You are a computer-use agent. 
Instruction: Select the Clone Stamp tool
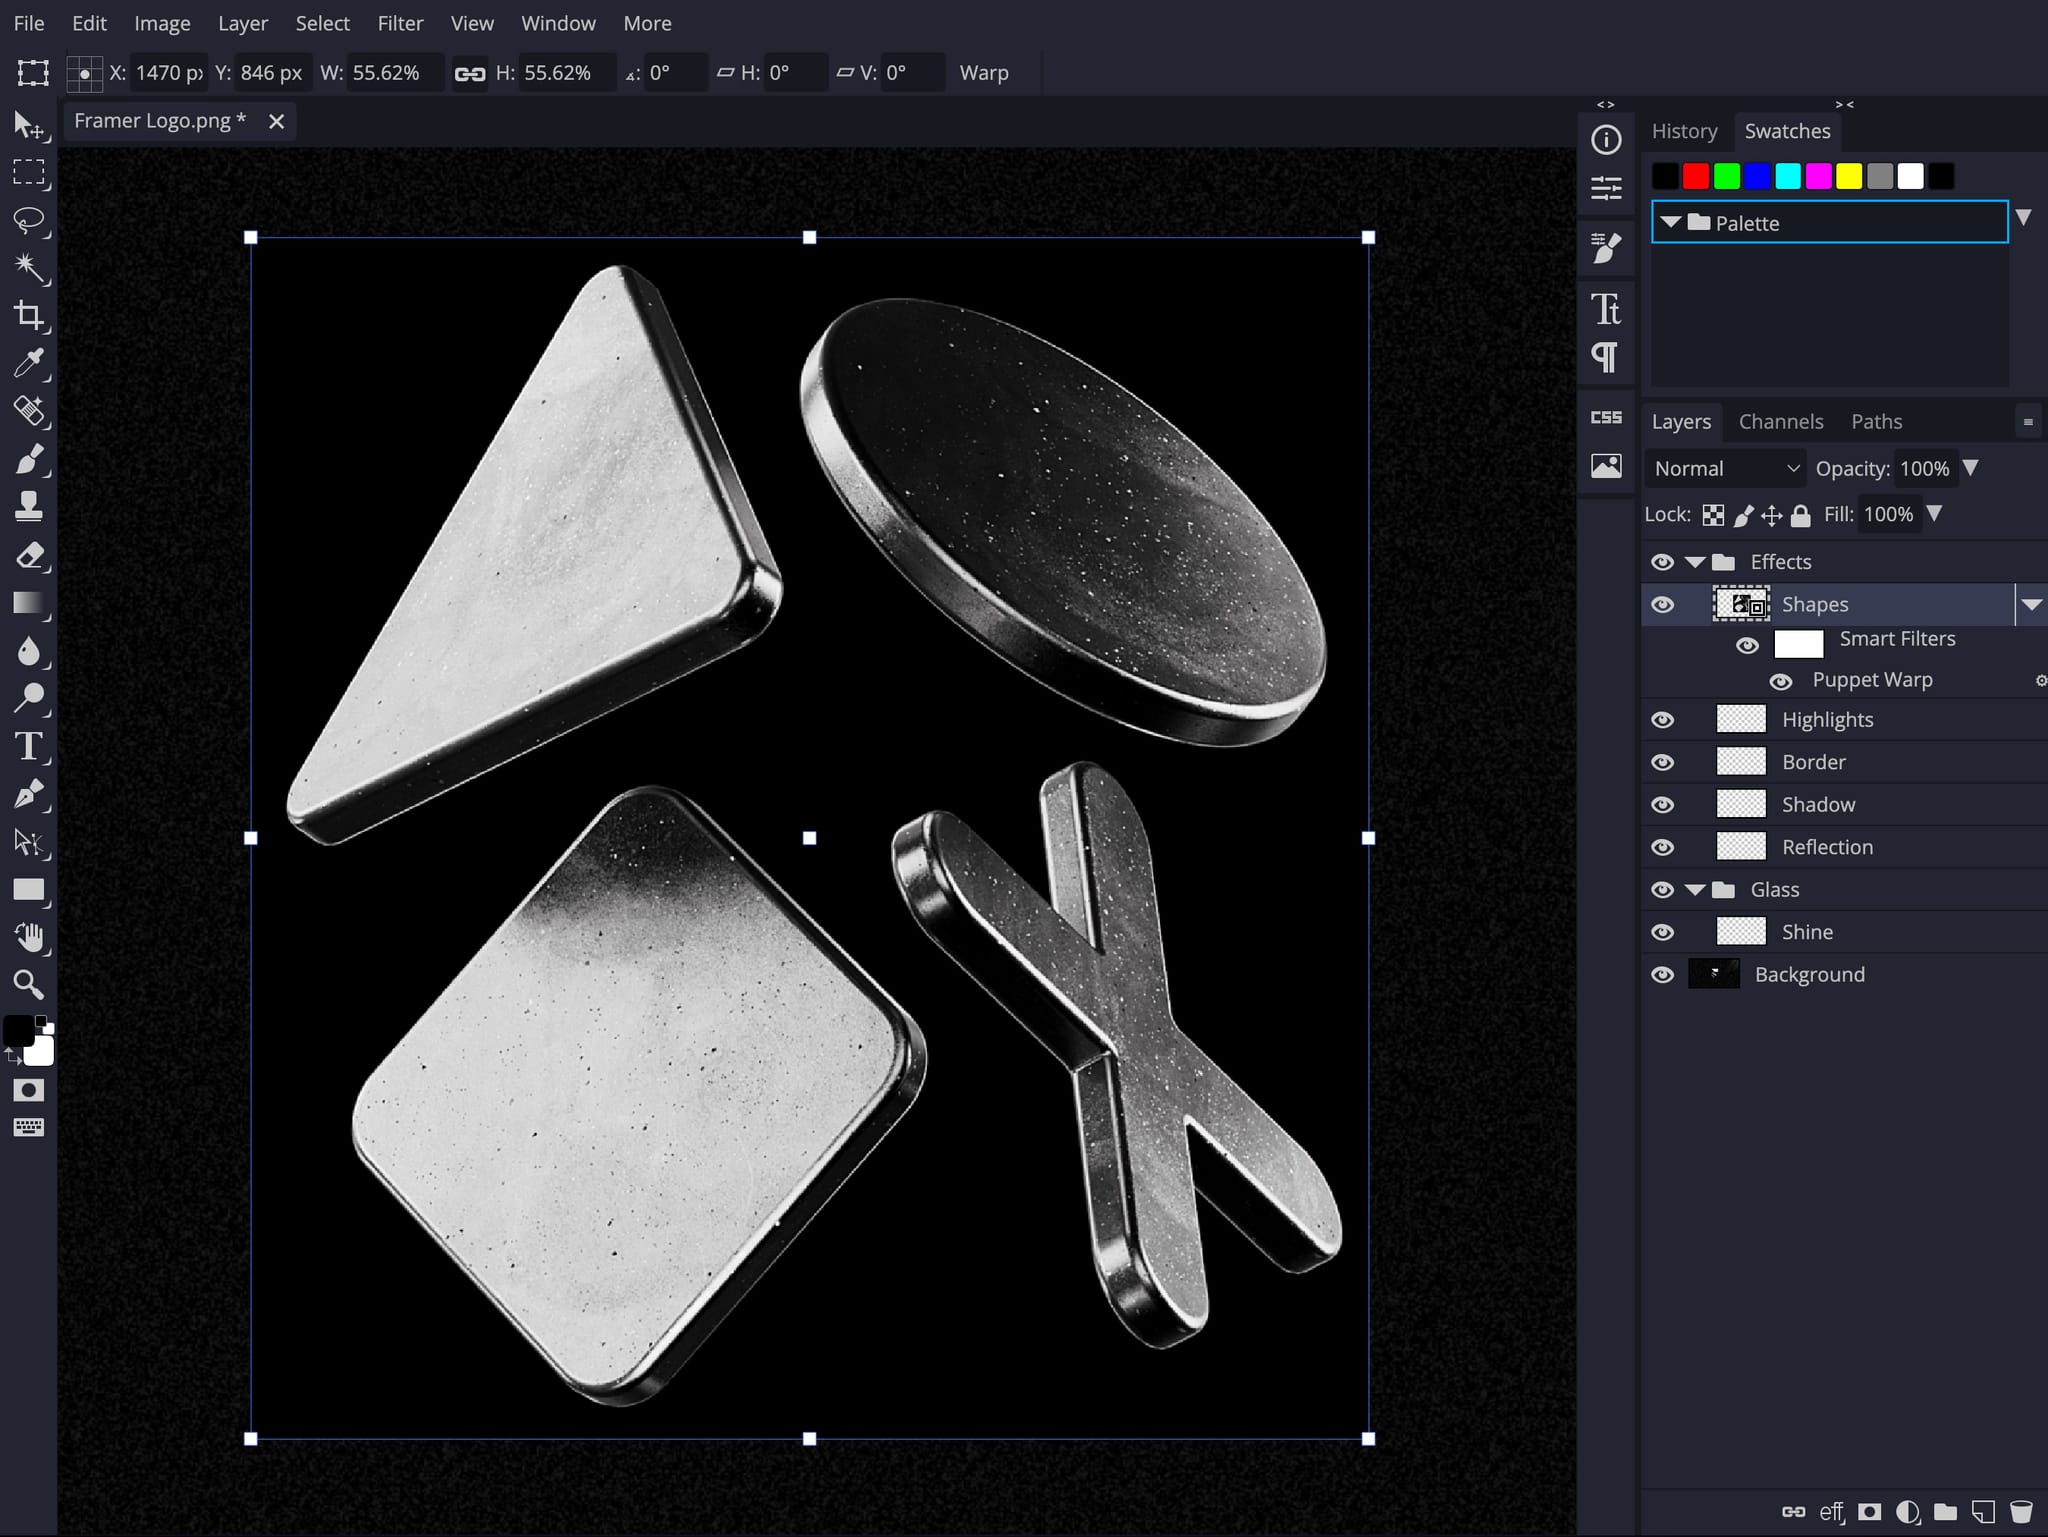29,507
